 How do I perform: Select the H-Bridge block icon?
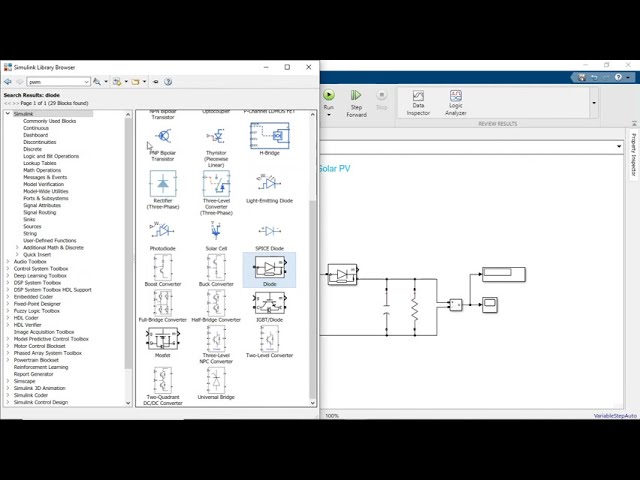(269, 136)
